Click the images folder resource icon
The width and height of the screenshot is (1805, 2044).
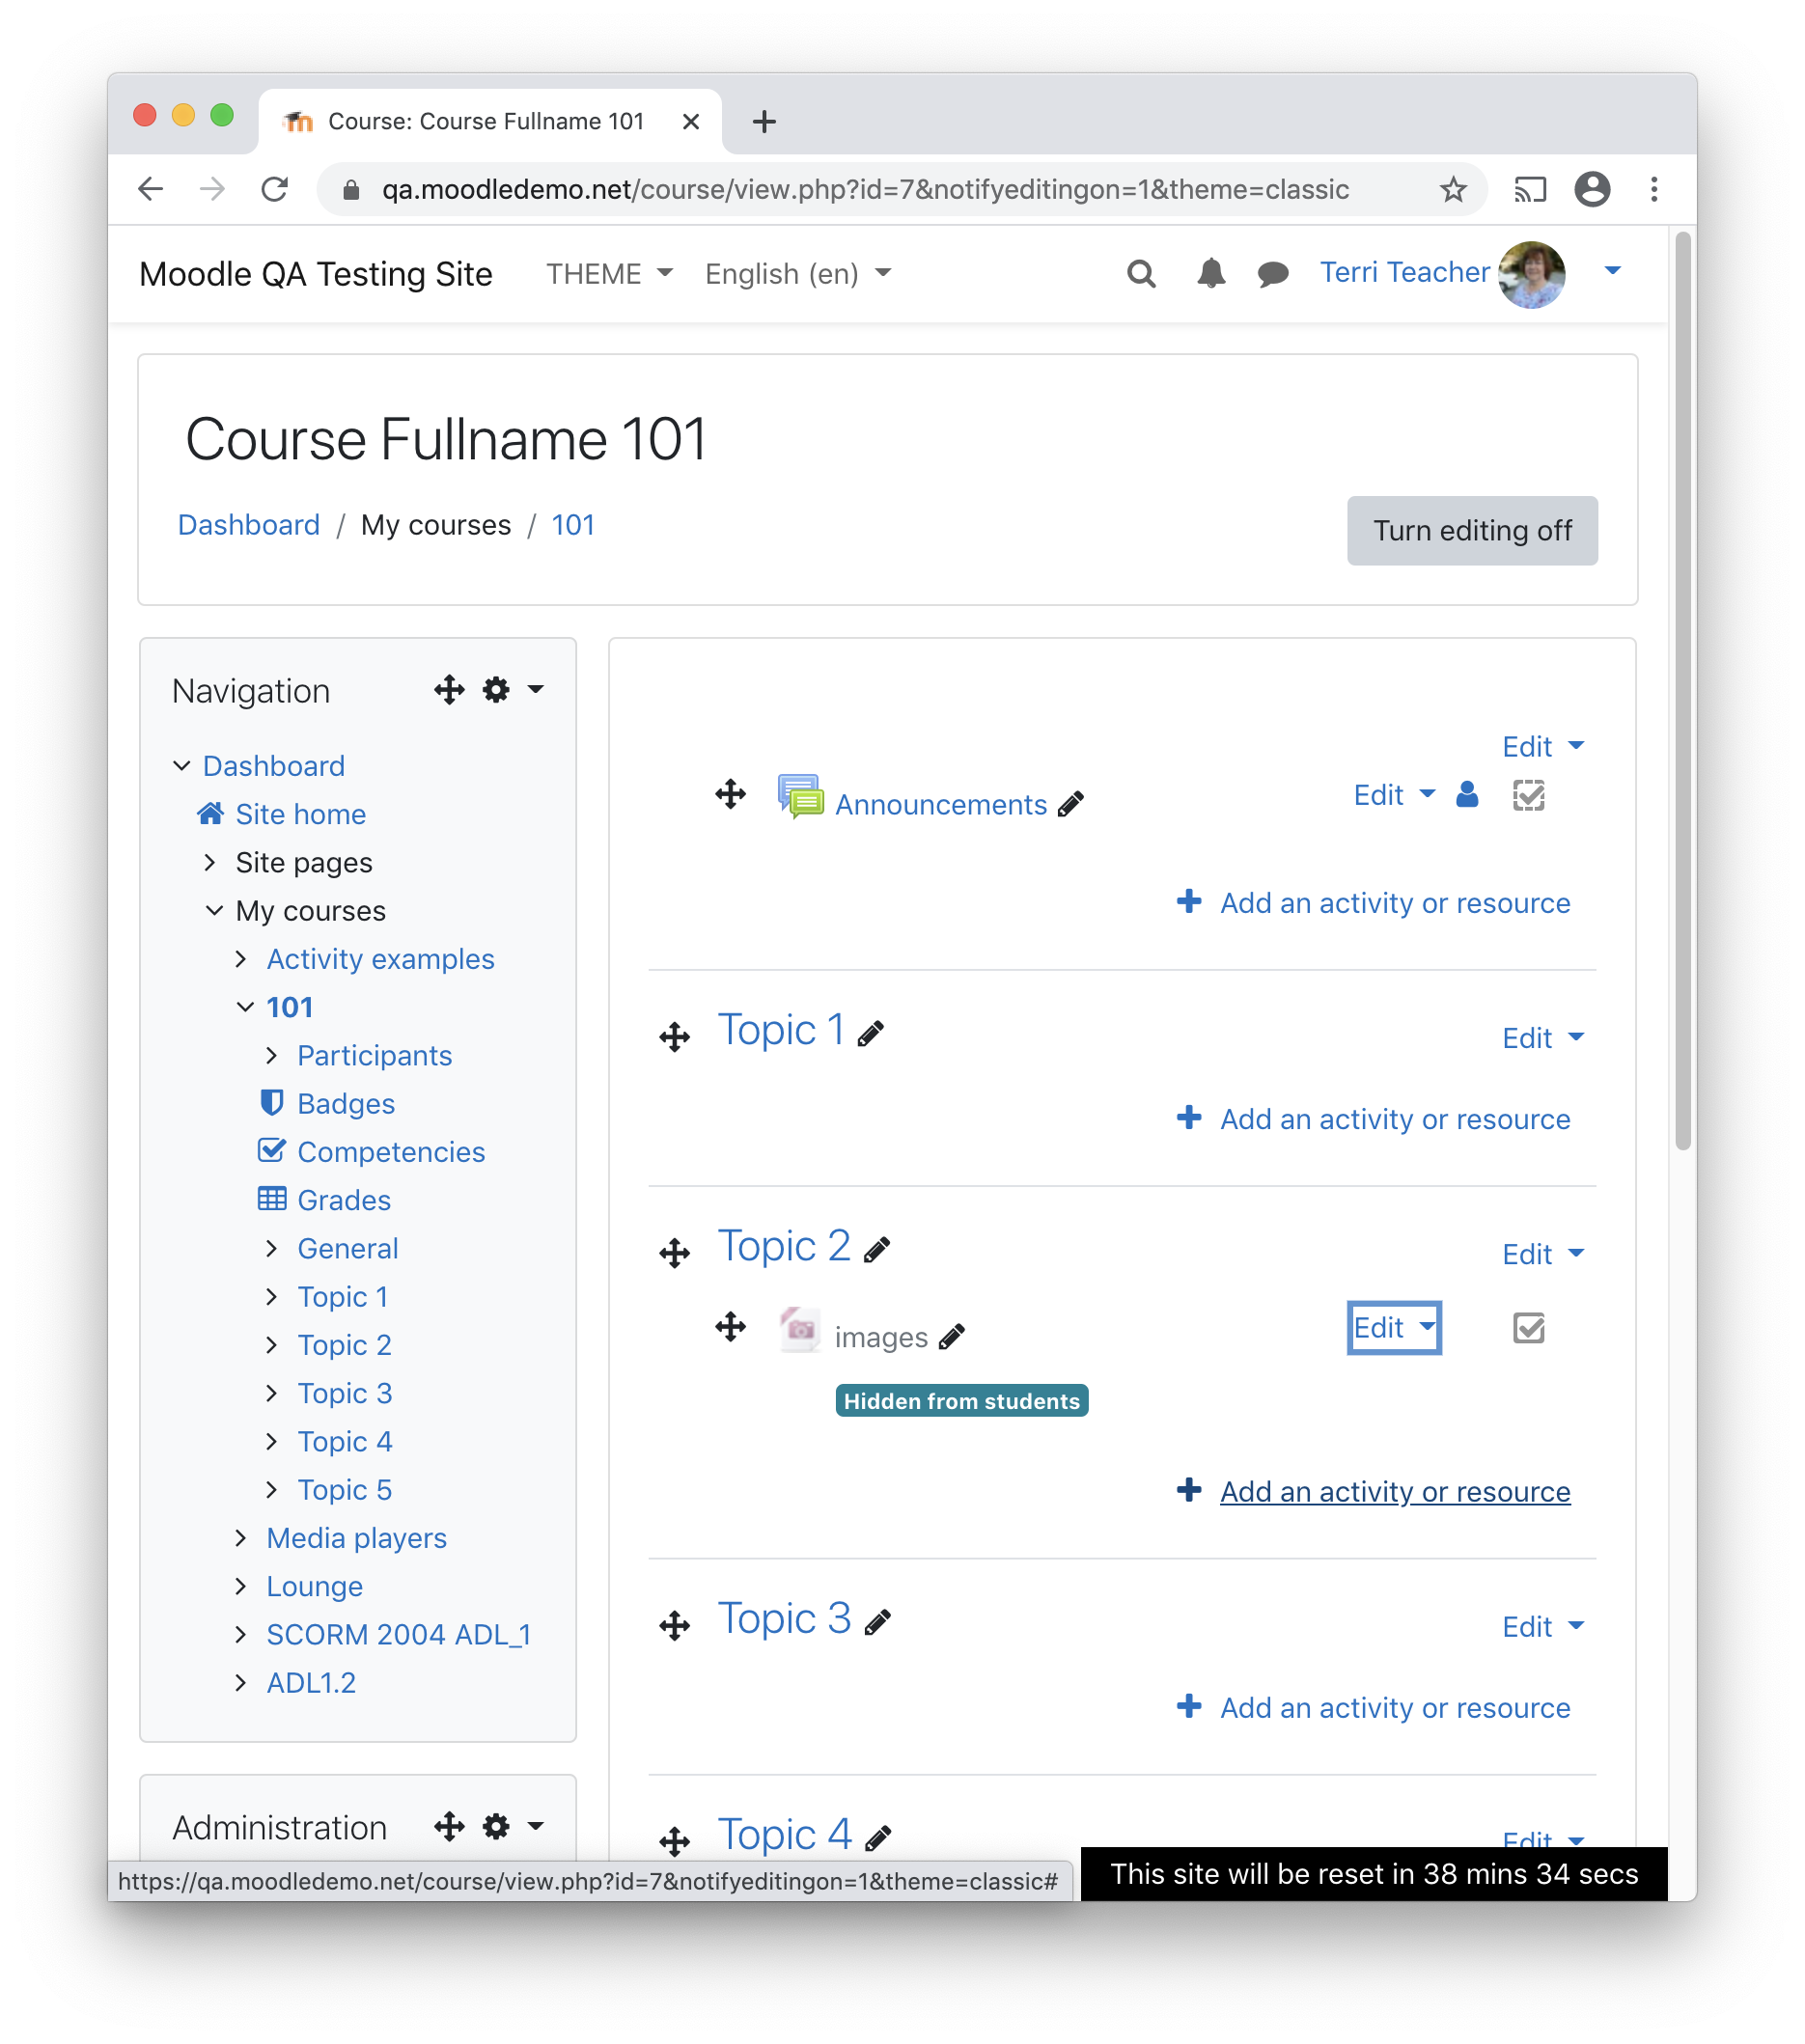pos(800,1330)
